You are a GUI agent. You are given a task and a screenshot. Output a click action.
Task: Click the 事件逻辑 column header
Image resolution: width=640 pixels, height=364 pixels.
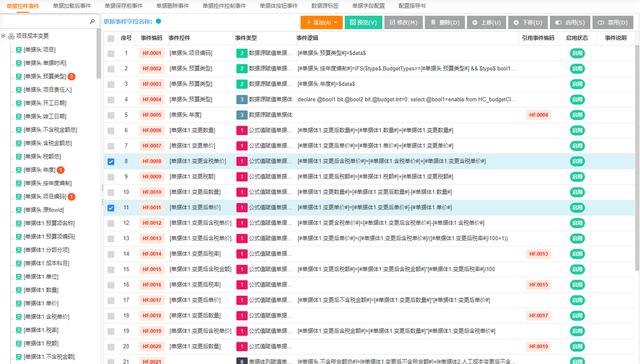pyautogui.click(x=307, y=38)
